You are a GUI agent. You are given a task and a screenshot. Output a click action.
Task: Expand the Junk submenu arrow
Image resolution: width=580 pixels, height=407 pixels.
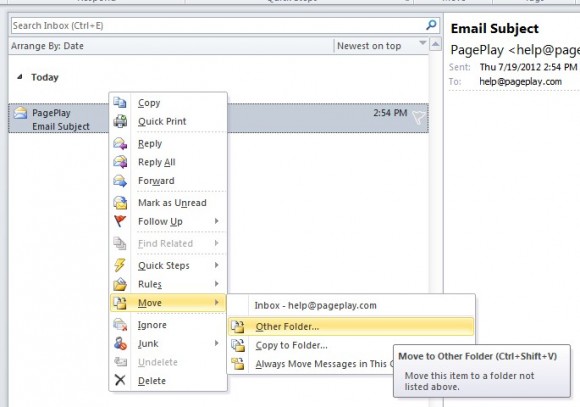[217, 343]
